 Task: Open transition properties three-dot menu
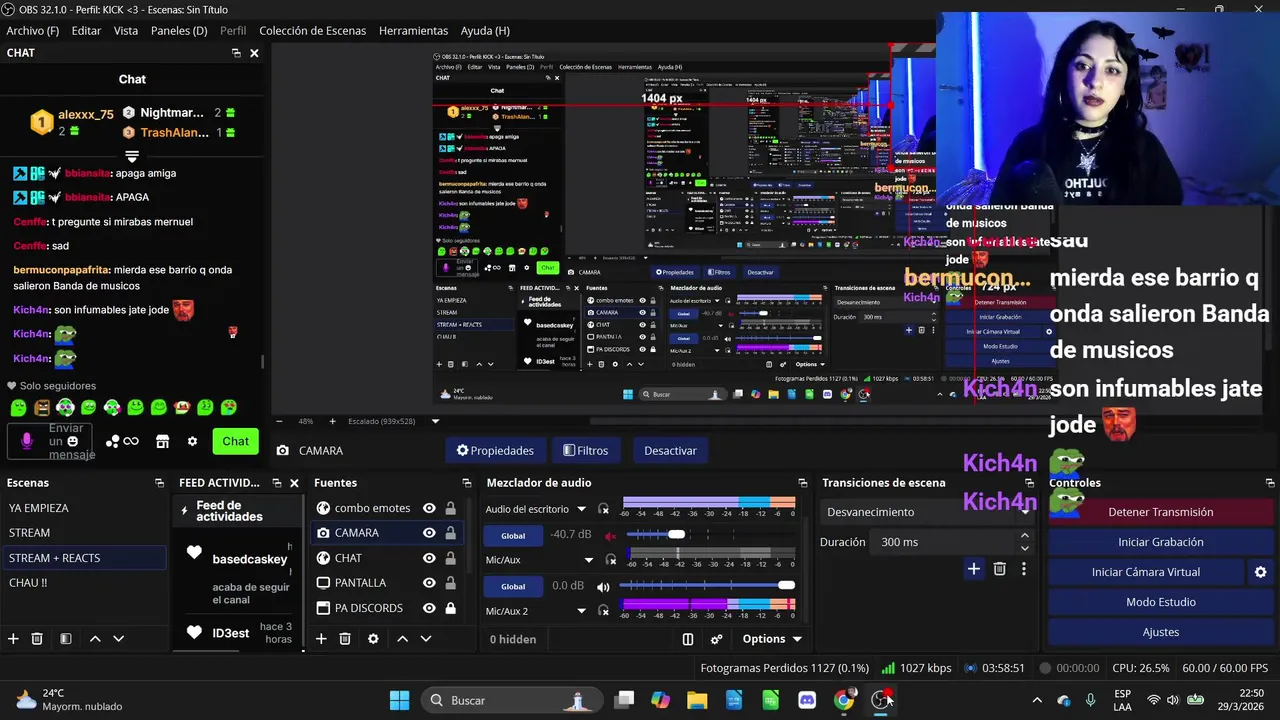pyautogui.click(x=1023, y=569)
